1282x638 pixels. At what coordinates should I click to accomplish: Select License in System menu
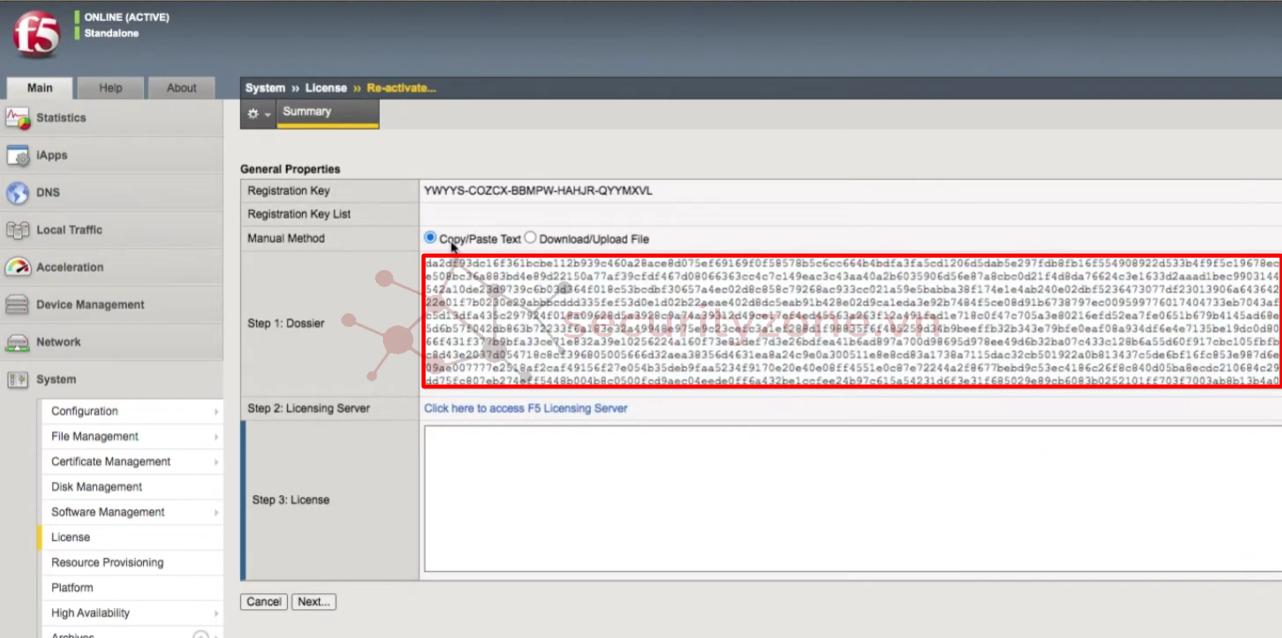[70, 537]
